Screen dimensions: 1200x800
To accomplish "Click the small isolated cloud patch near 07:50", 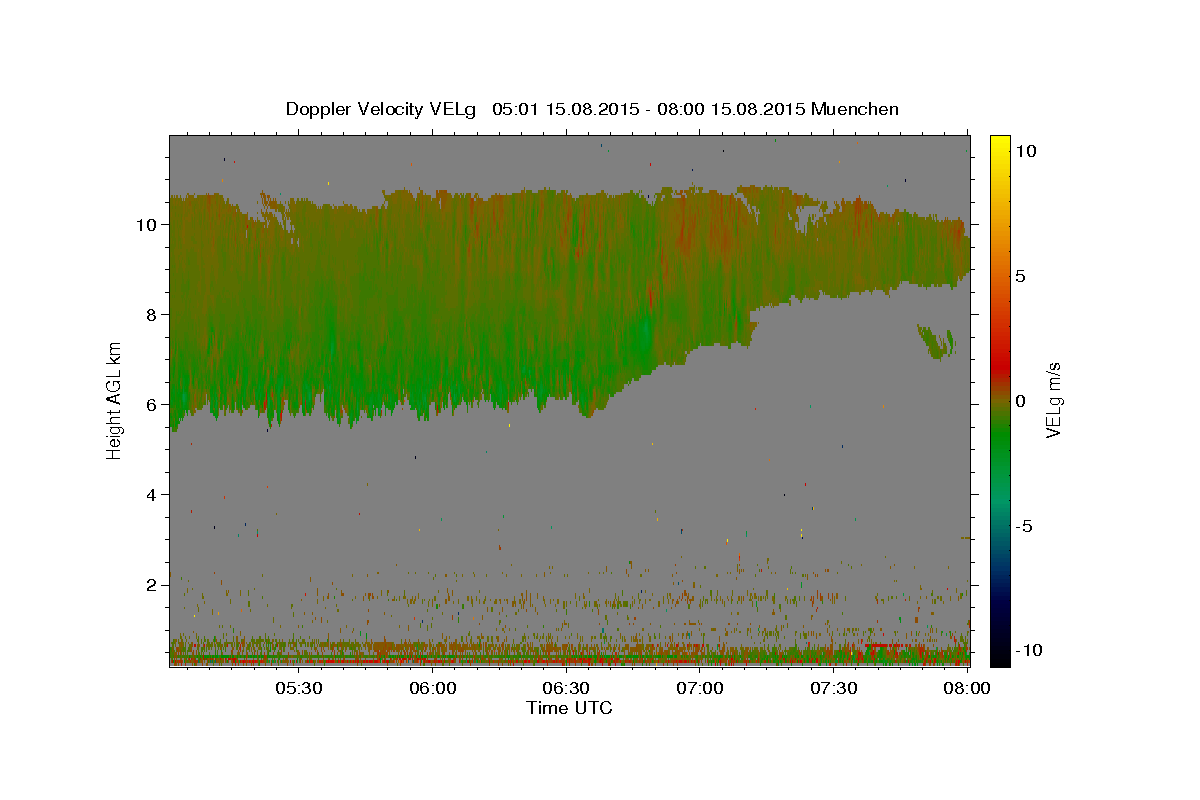I will [x=937, y=341].
